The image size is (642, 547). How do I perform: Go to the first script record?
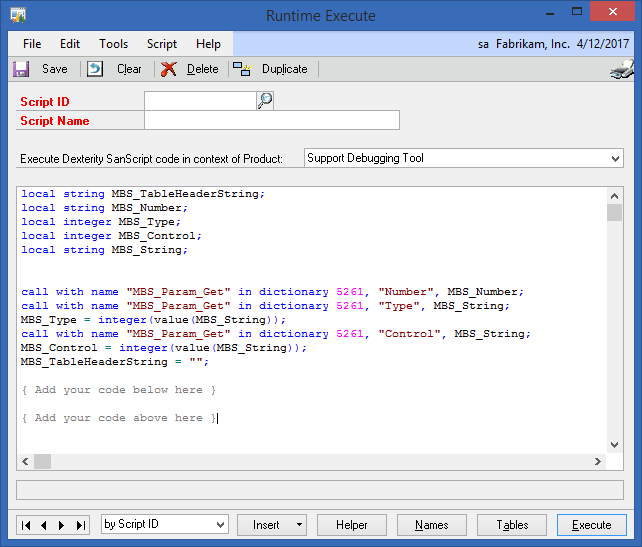click(x=26, y=525)
